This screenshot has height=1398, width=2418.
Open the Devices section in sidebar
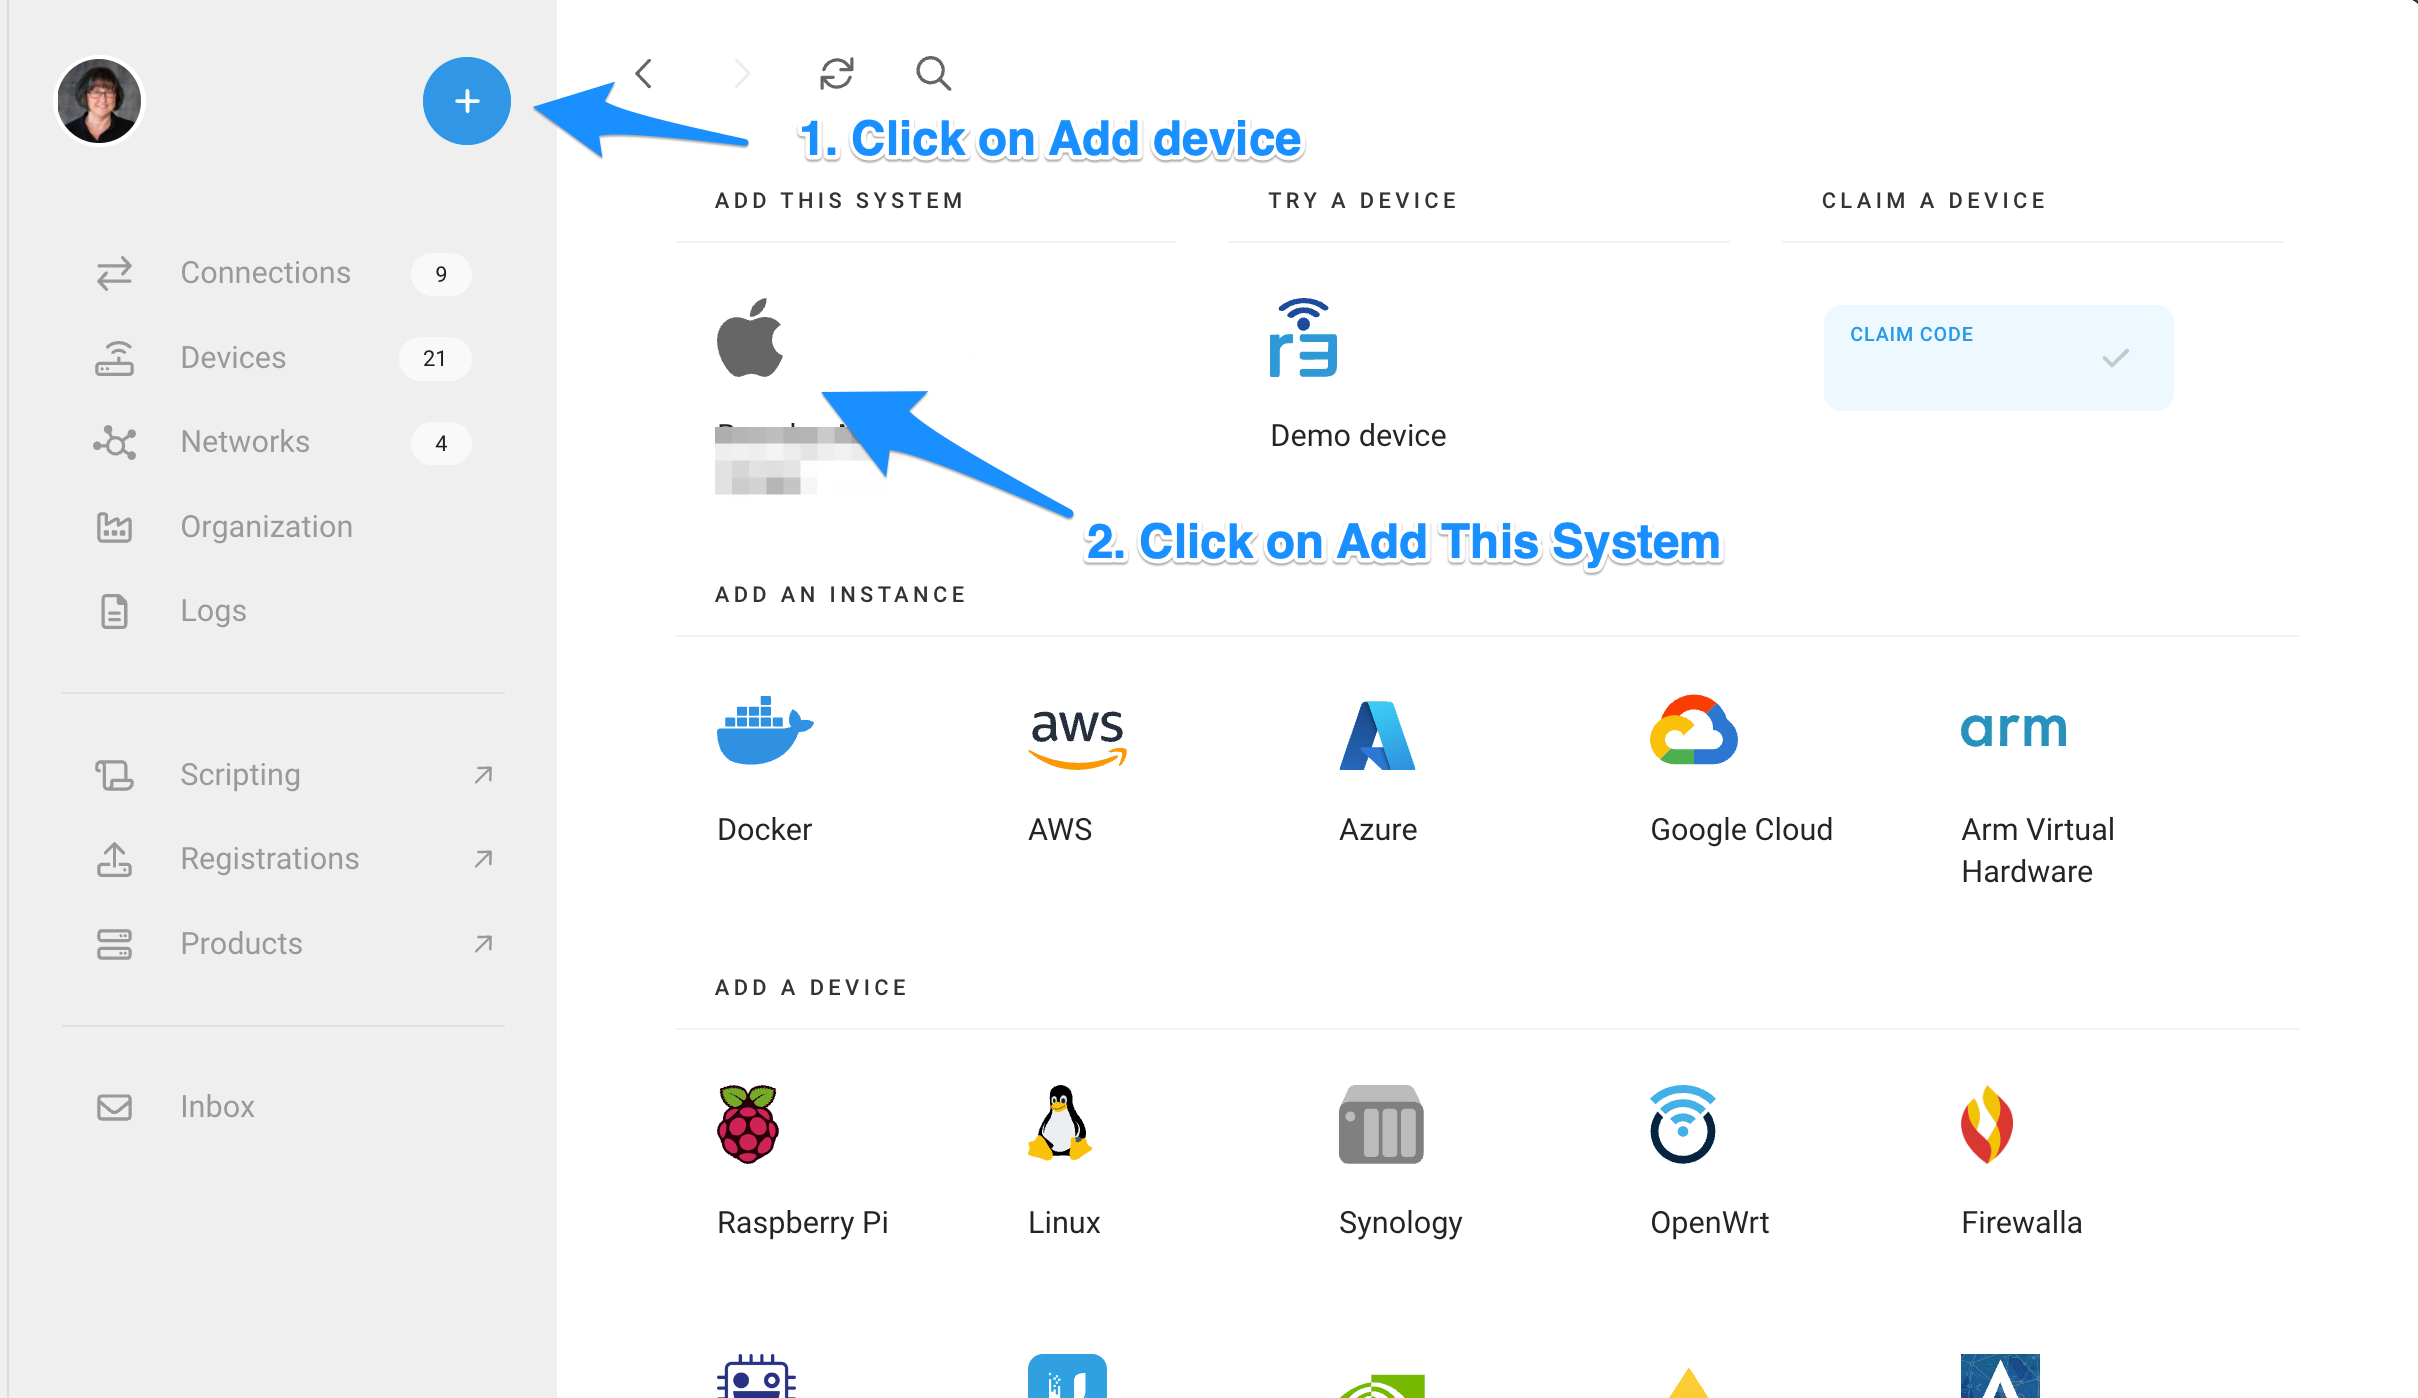click(x=231, y=356)
